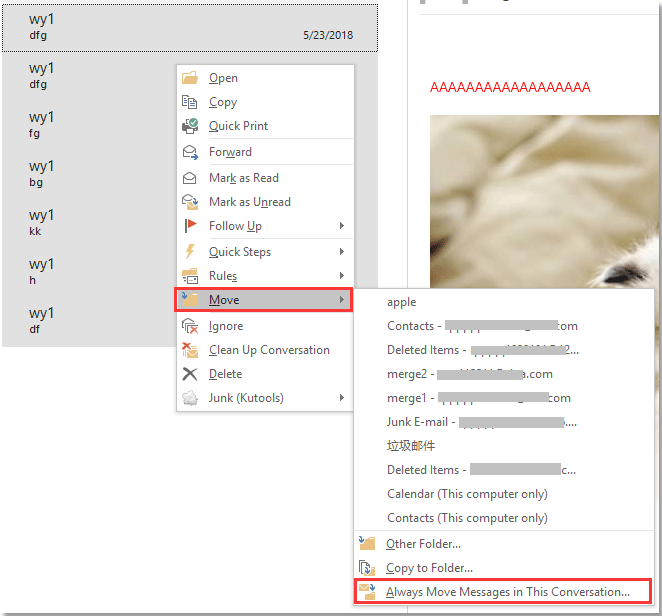Select the merge2 folder in the submenu
Image resolution: width=662 pixels, height=616 pixels.
504,374
